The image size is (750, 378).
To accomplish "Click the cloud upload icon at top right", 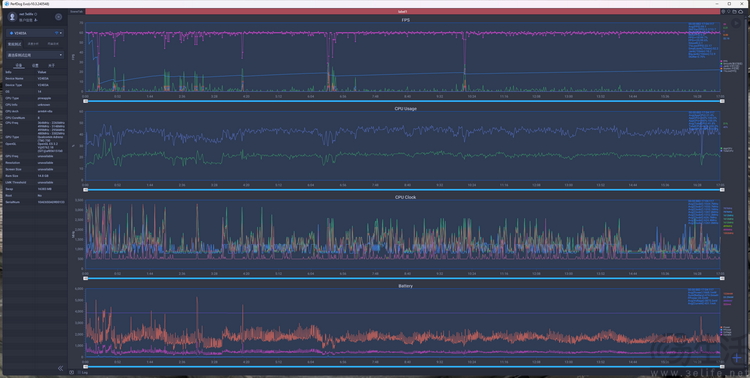I will tap(741, 11).
